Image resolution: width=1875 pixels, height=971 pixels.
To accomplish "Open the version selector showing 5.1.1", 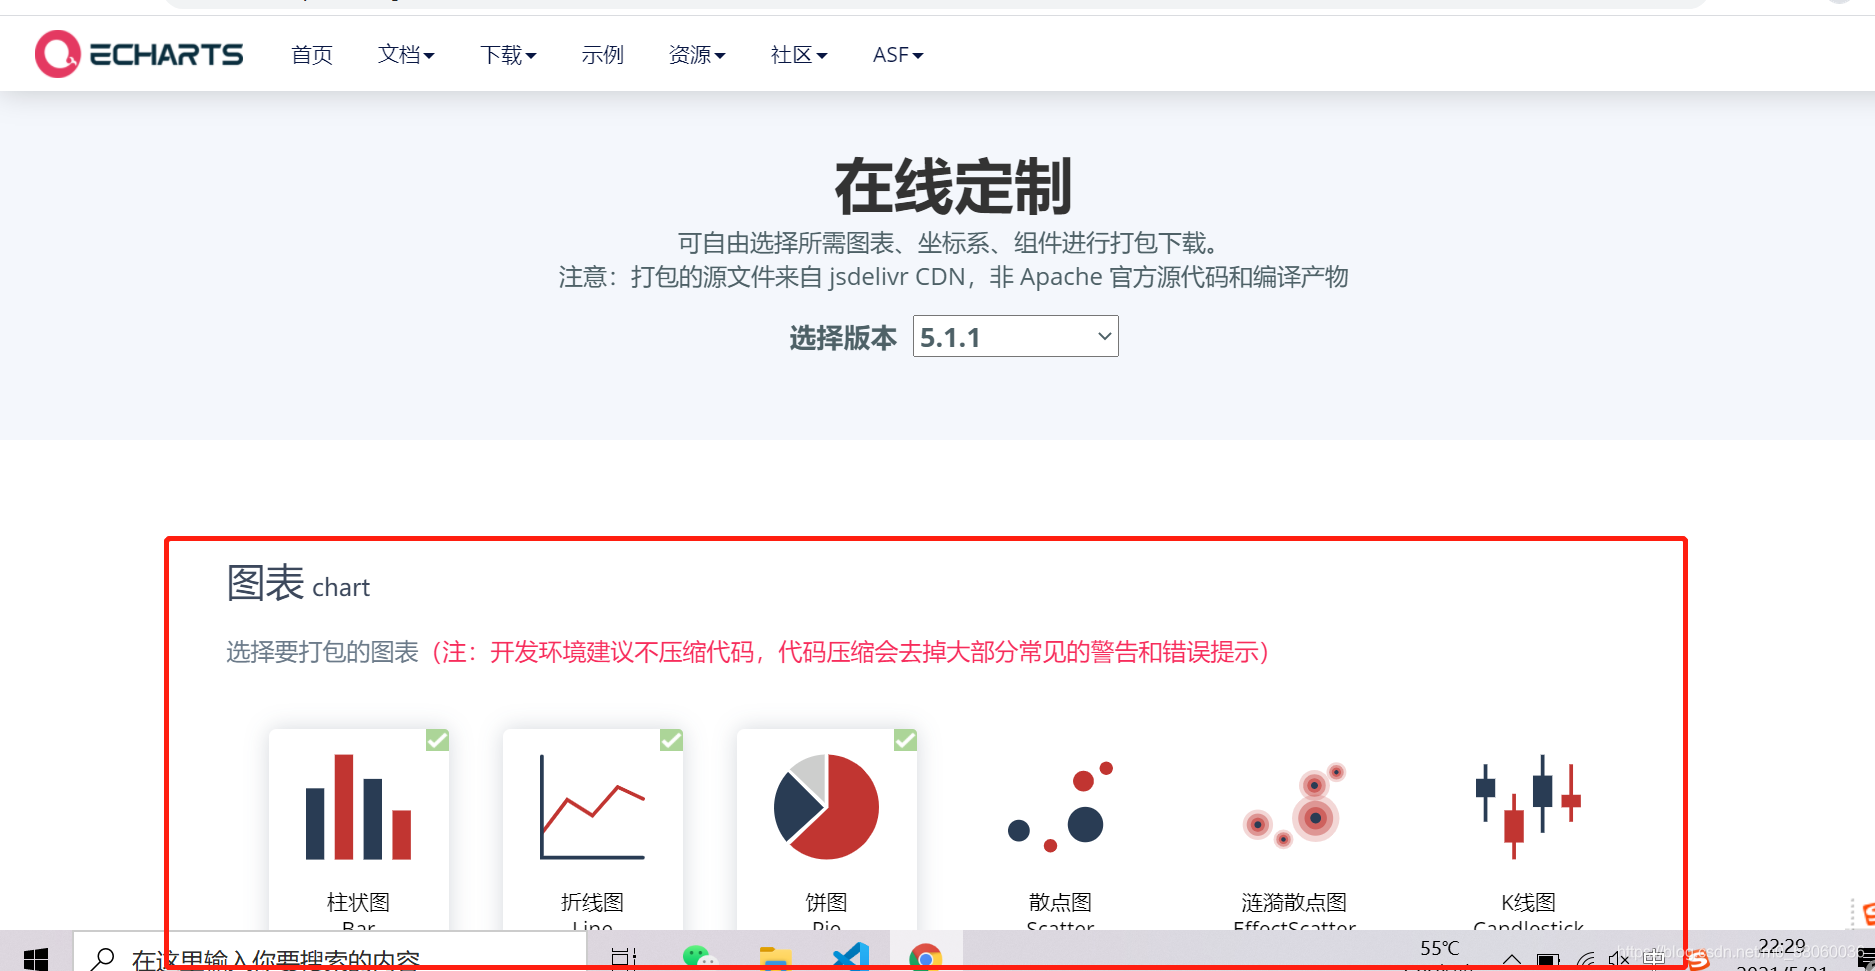I will click(x=1015, y=337).
